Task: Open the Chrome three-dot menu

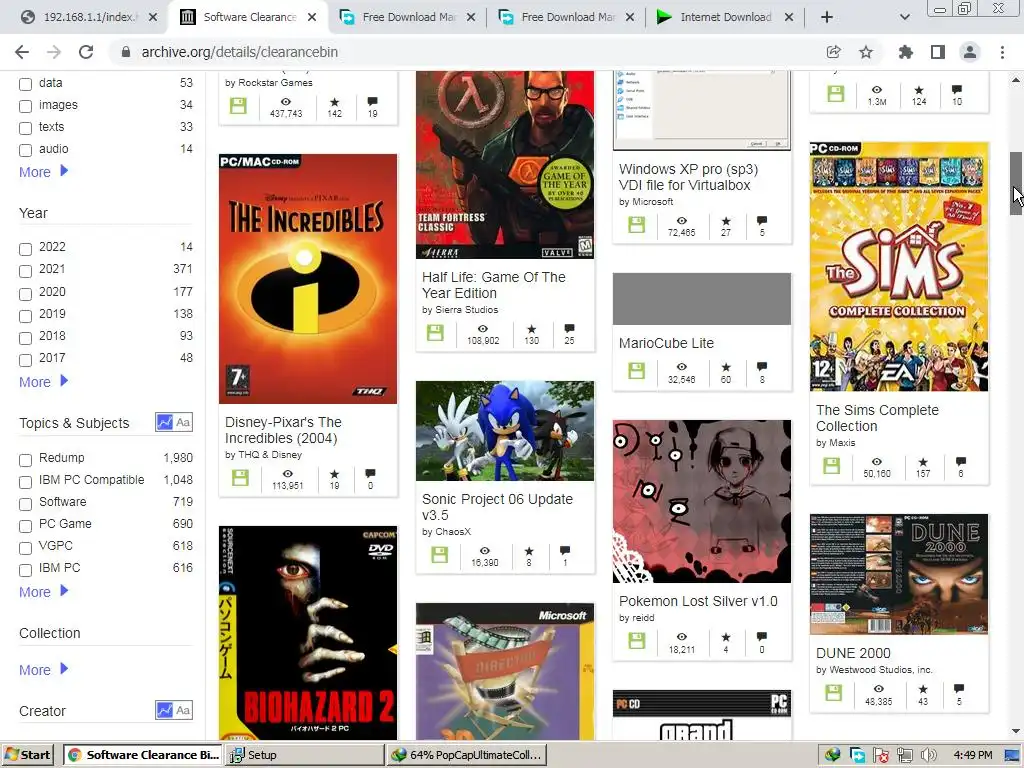Action: point(1002,52)
